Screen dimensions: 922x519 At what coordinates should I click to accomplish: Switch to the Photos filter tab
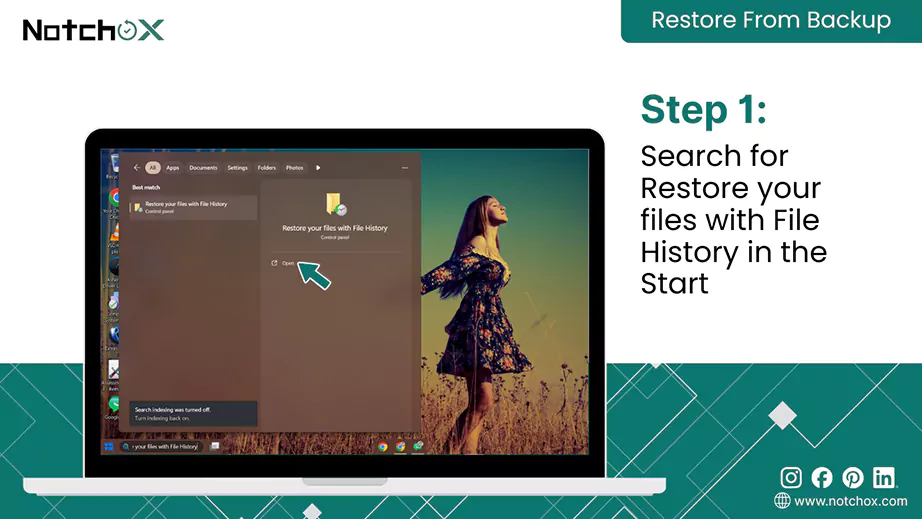(x=295, y=168)
